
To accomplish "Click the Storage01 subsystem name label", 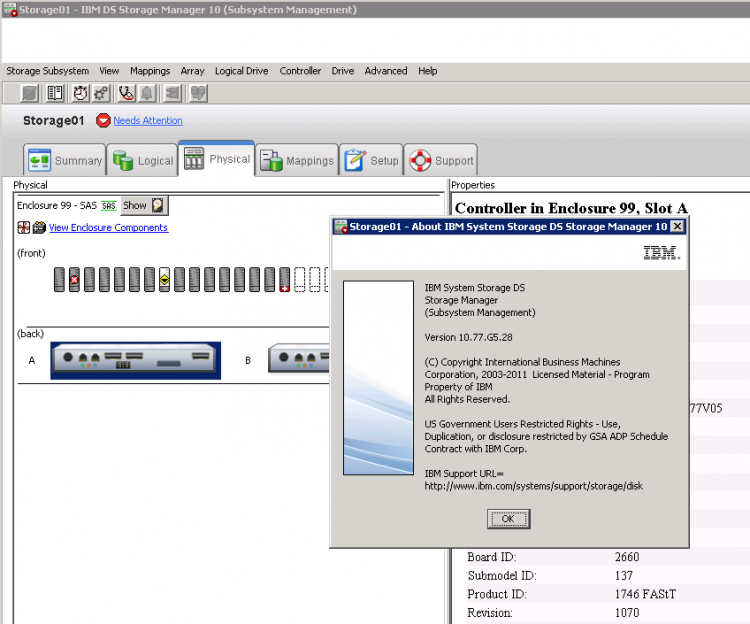I will (x=54, y=120).
